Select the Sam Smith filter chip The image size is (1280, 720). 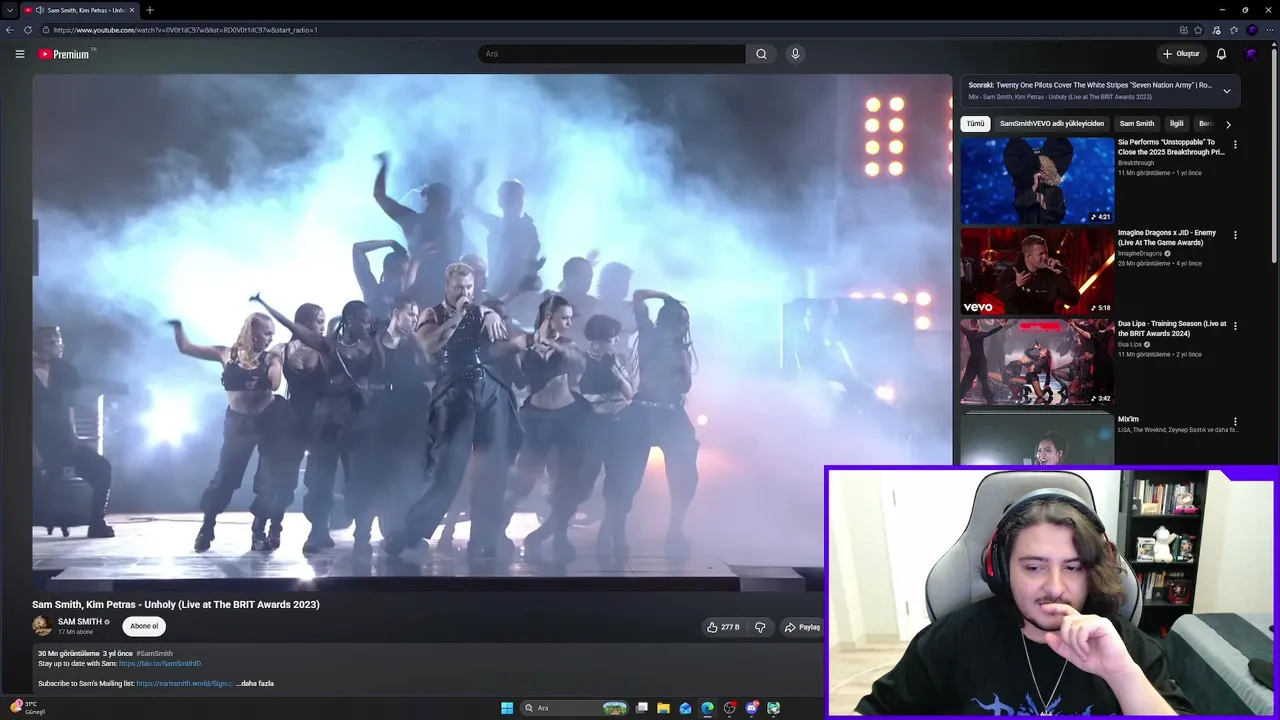(1137, 124)
